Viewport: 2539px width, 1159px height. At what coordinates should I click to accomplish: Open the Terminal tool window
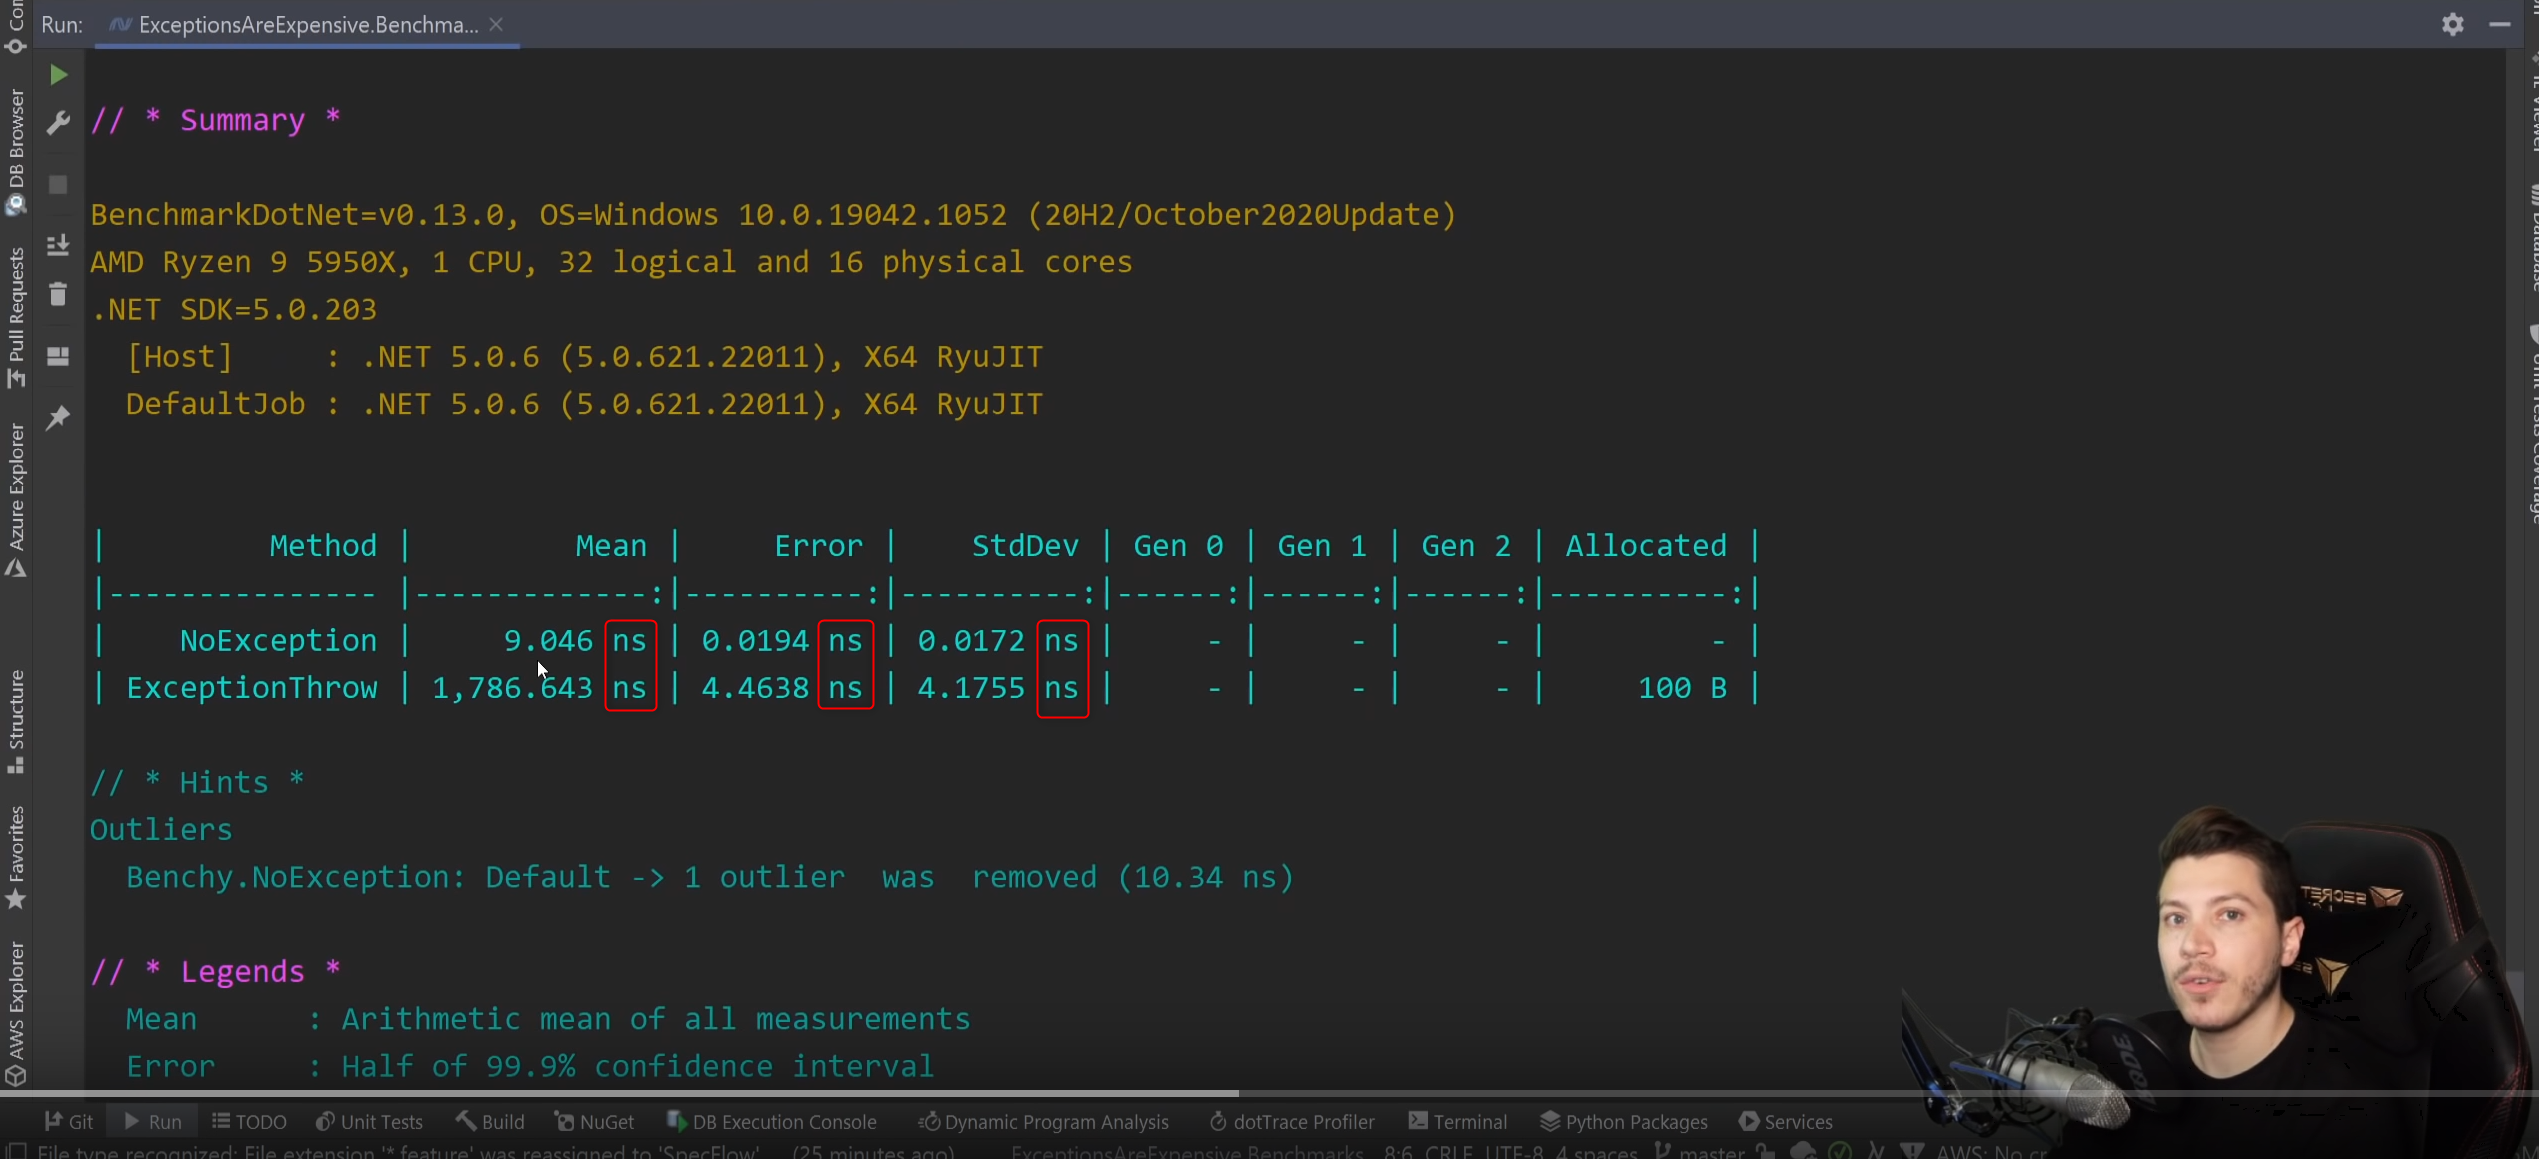point(1457,1121)
